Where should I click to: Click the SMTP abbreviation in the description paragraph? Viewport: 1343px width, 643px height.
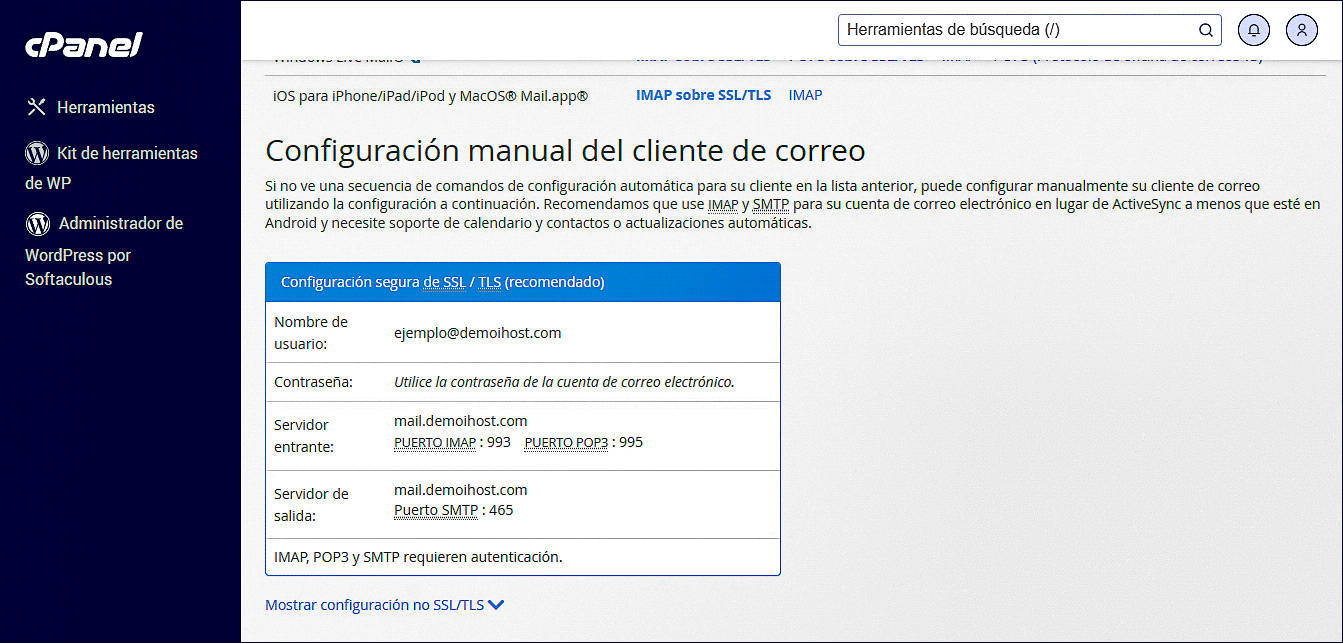(x=770, y=205)
